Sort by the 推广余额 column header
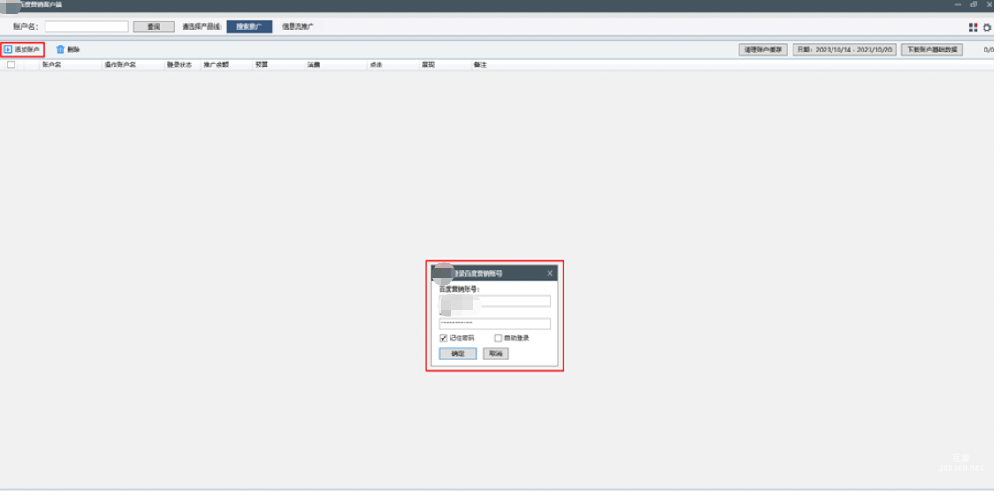1000x496 pixels. pos(216,64)
